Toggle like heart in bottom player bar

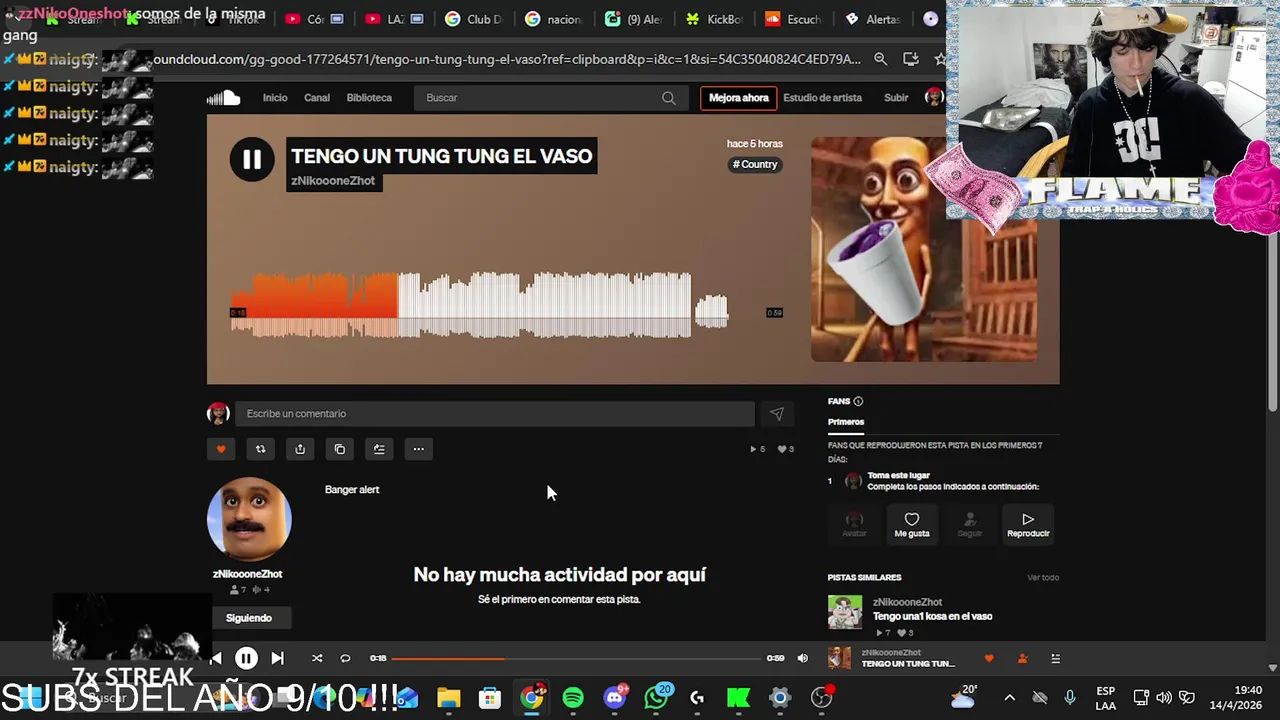tap(989, 658)
